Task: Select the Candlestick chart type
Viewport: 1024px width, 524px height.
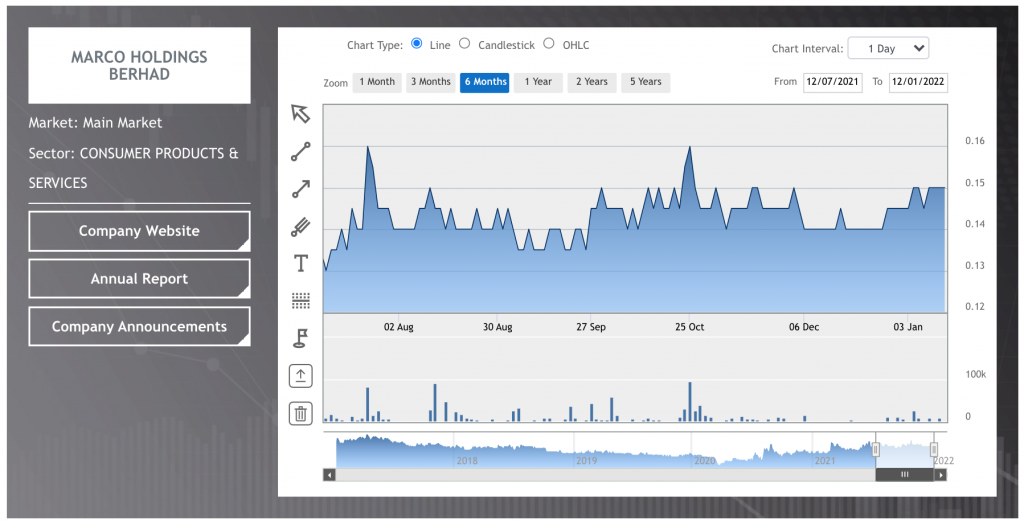Action: [x=465, y=44]
